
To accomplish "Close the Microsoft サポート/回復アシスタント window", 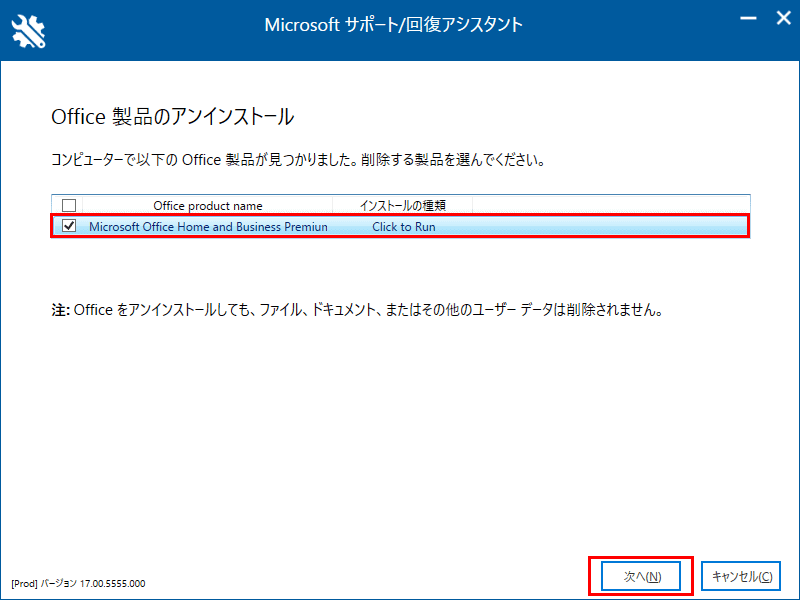I will tap(783, 18).
